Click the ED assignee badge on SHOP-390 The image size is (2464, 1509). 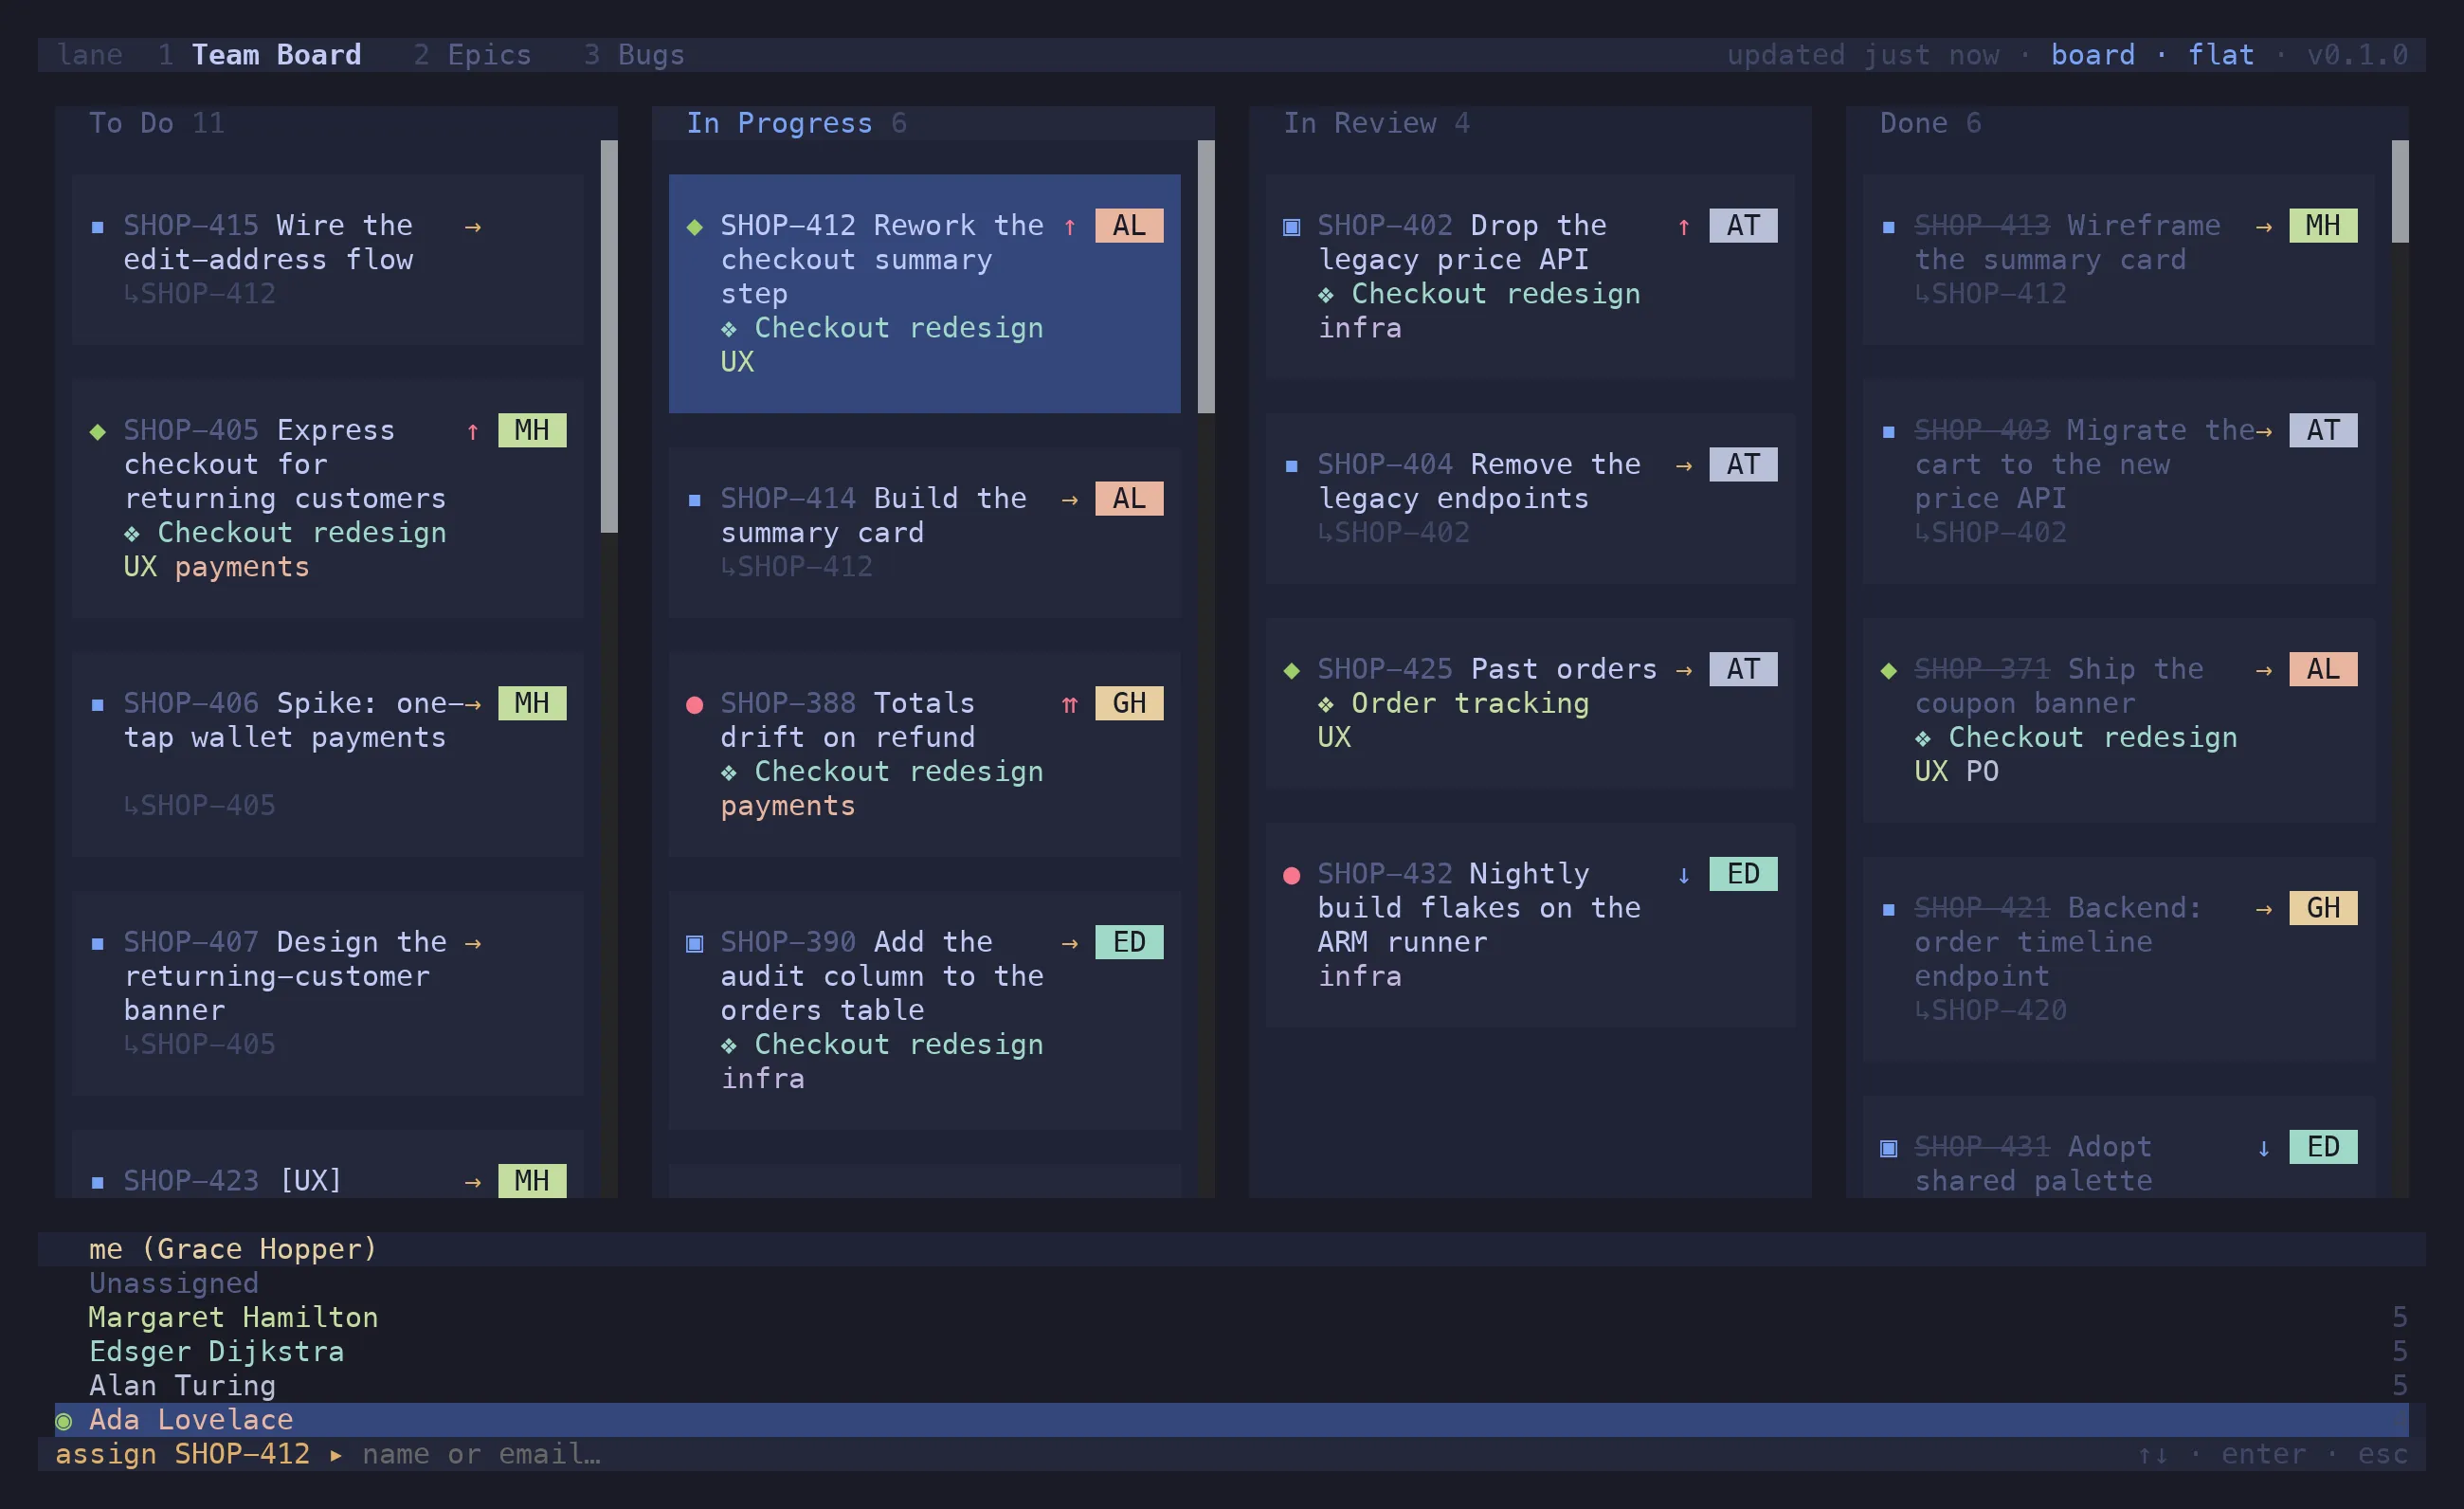point(1129,943)
